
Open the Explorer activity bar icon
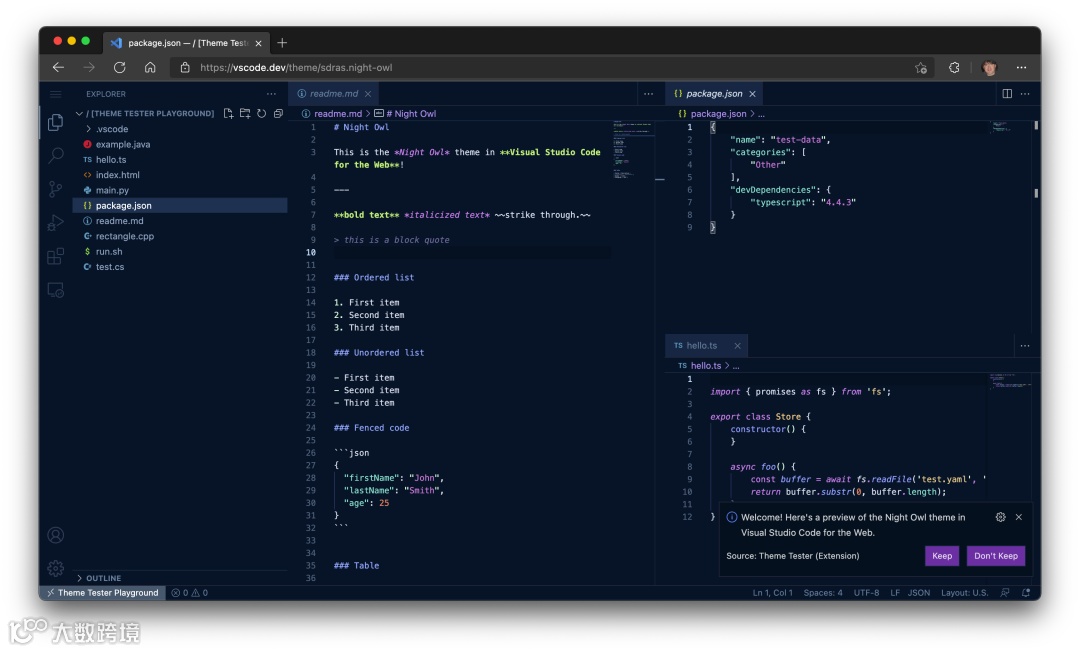(56, 122)
